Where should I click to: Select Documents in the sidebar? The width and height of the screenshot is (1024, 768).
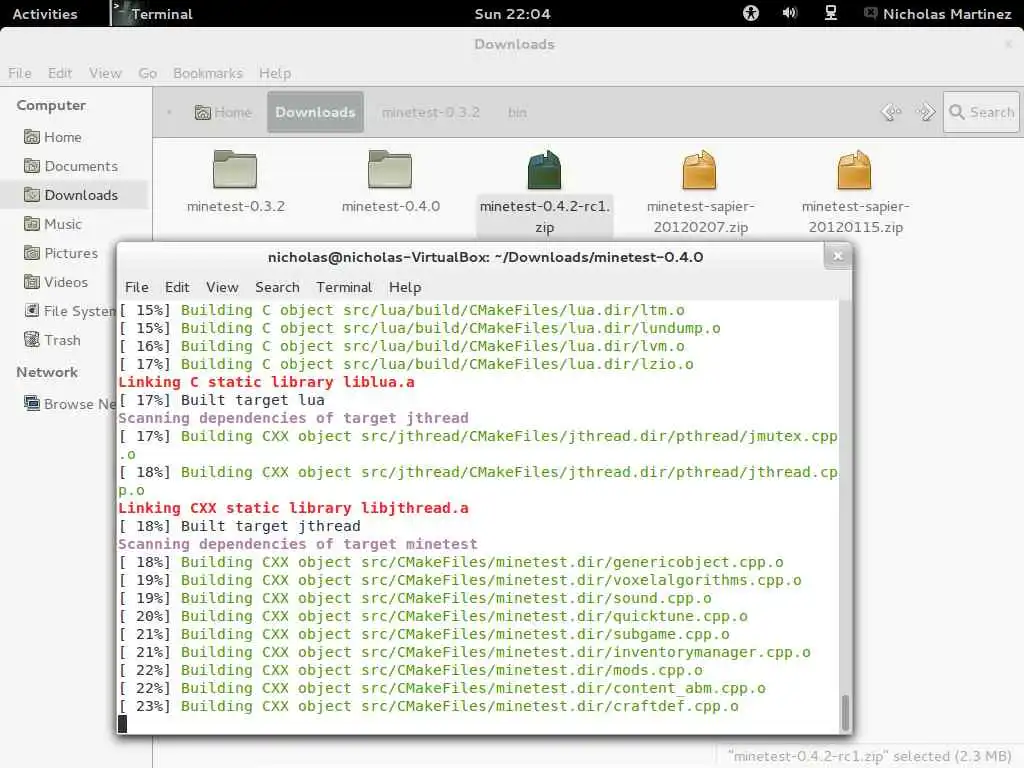click(75, 166)
